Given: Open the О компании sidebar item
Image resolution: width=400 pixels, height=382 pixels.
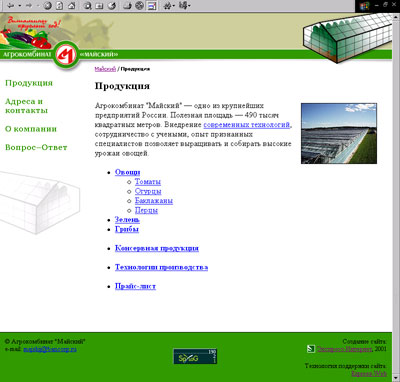Looking at the screenshot, I should 31,129.
